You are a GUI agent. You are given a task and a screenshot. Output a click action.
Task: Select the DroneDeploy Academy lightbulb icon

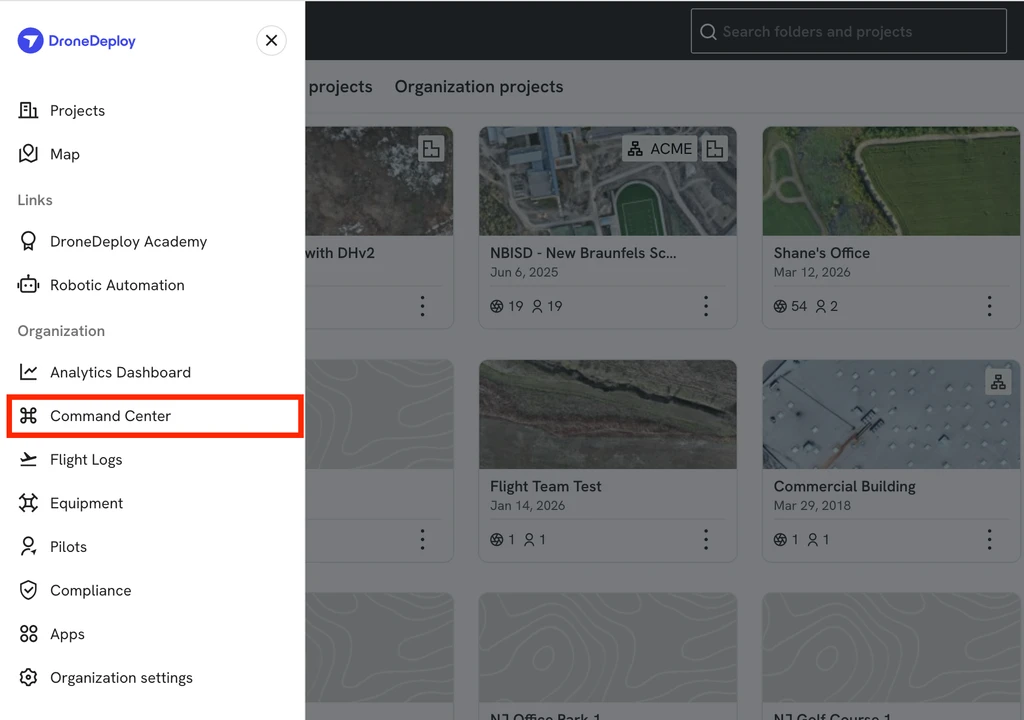click(28, 242)
